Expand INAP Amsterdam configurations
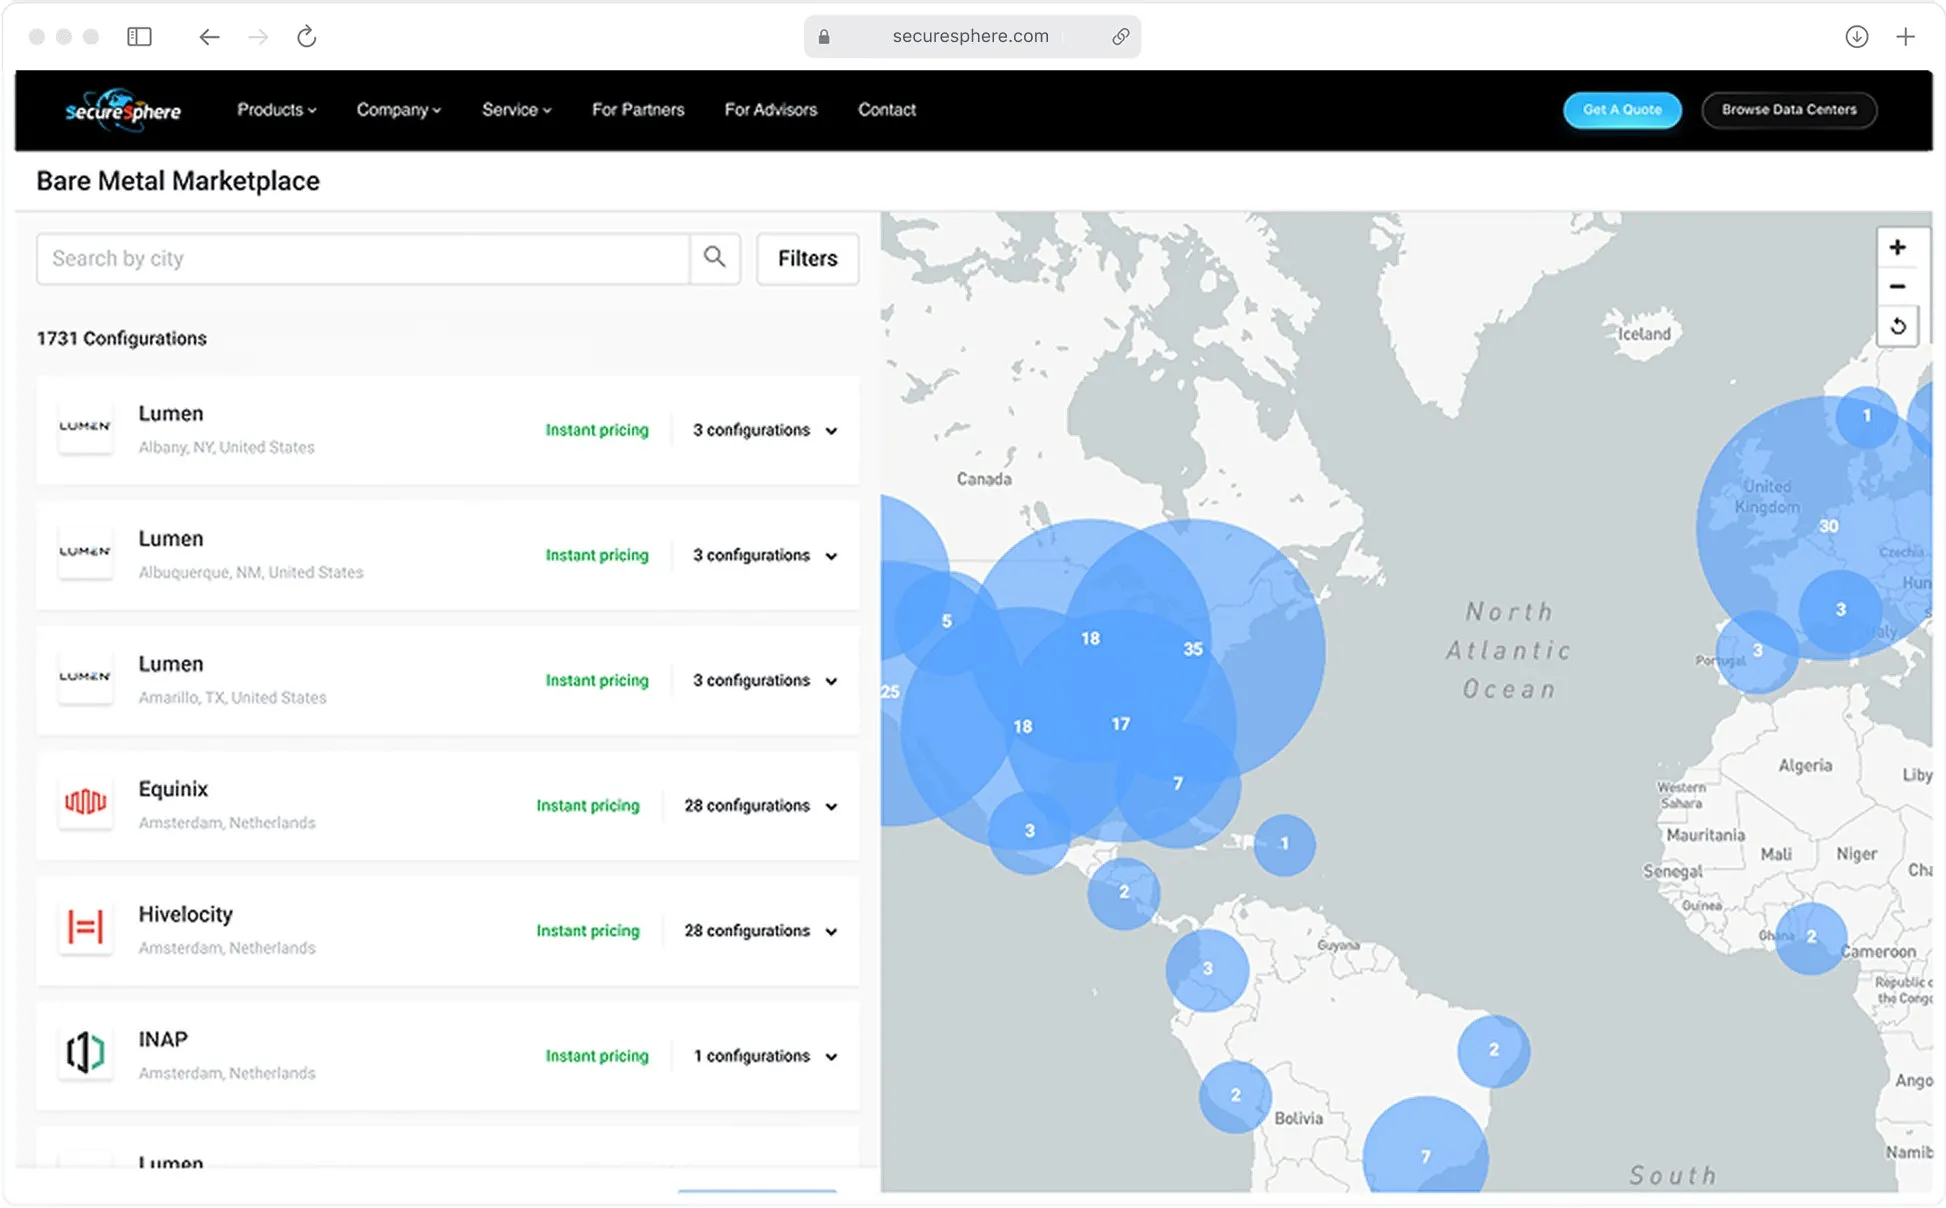Image resolution: width=1946 pixels, height=1208 pixels. [830, 1057]
